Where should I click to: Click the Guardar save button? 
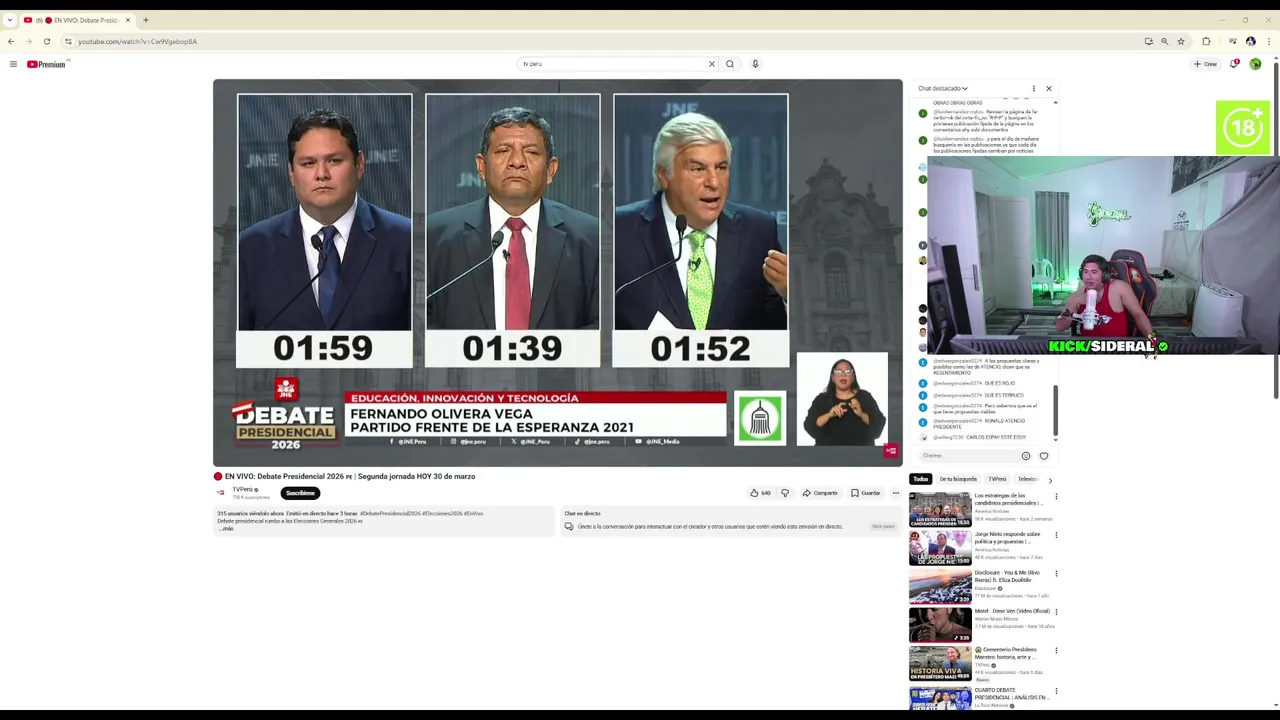[x=866, y=493]
